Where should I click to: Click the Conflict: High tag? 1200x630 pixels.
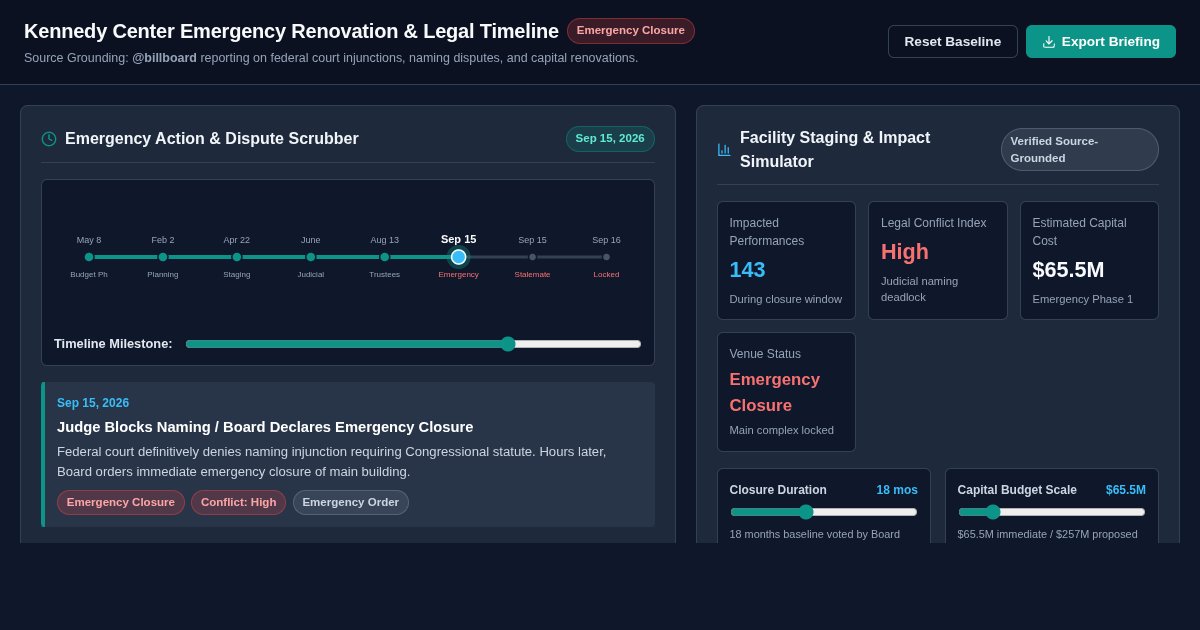(x=238, y=502)
